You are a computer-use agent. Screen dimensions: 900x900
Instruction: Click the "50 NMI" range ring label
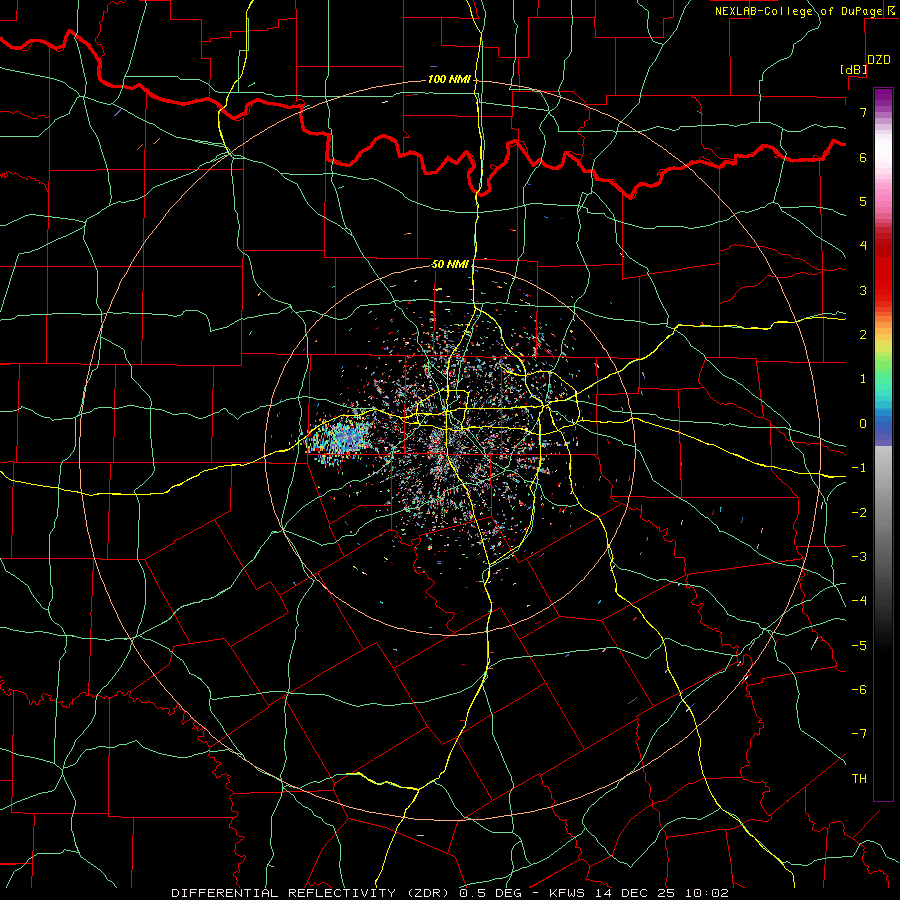[x=451, y=264]
